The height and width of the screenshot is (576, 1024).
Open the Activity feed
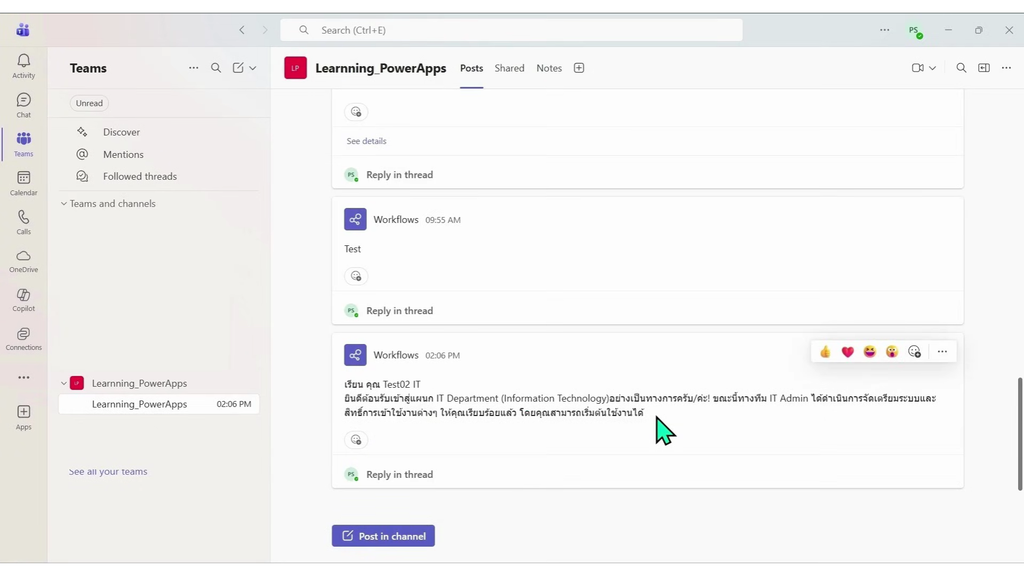24,66
